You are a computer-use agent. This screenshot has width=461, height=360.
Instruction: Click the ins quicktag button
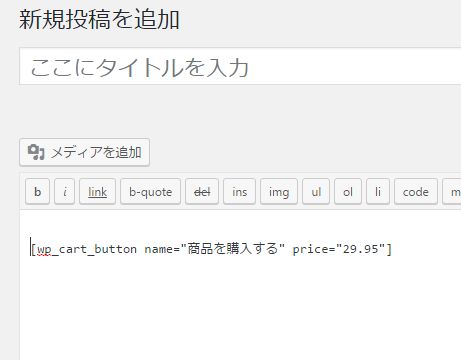[239, 191]
